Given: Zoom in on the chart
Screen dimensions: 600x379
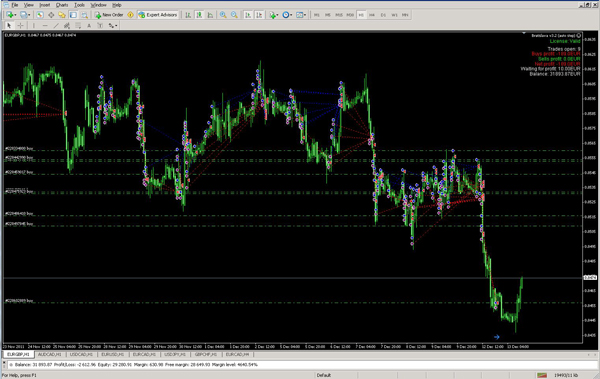Looking at the screenshot, I should 223,15.
